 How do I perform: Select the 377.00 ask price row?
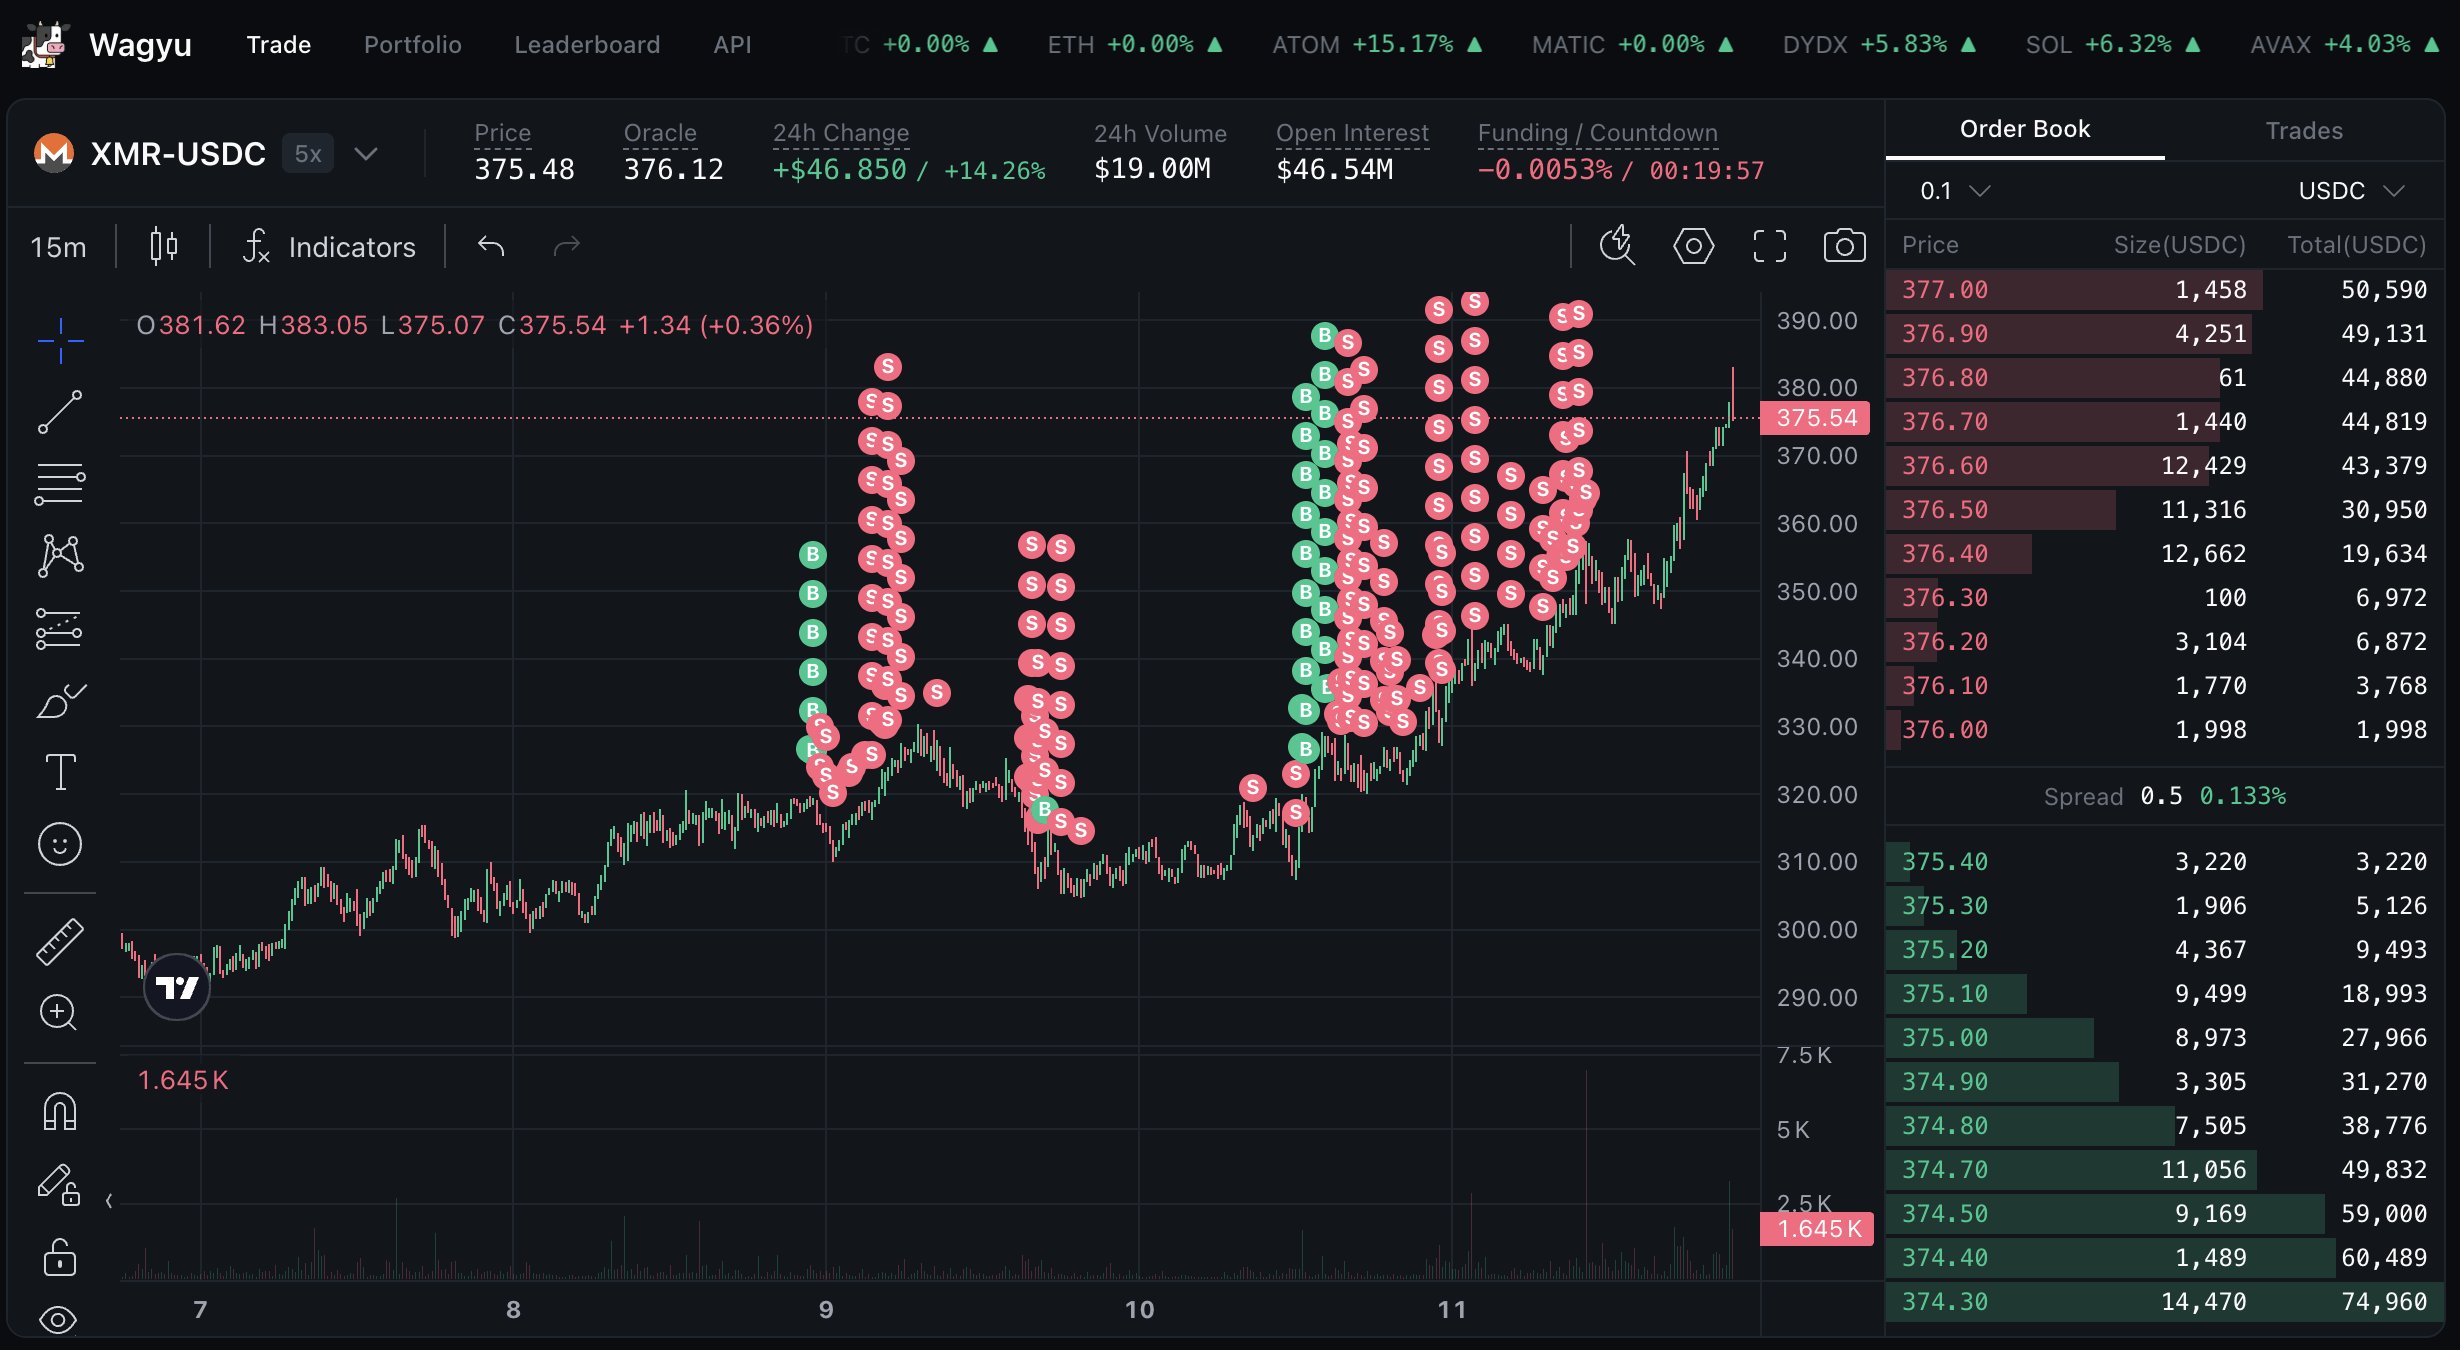[x=2165, y=290]
